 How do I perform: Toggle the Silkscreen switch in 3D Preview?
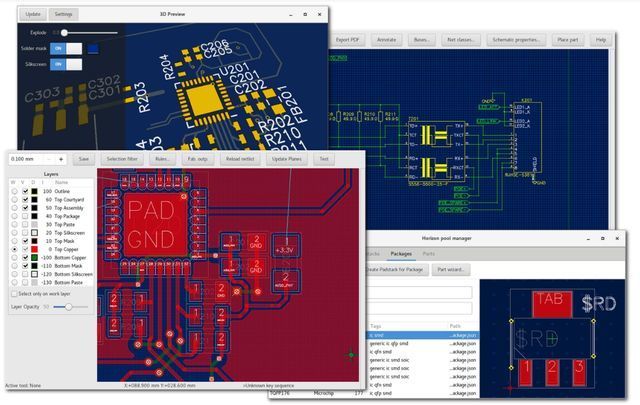(x=66, y=64)
